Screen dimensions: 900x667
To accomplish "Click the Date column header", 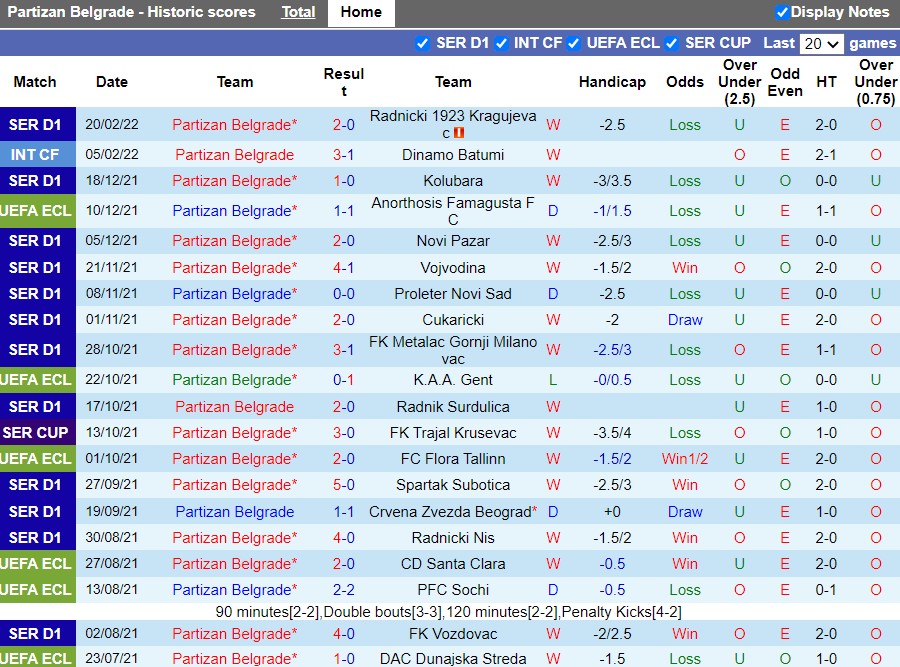I will coord(112,82).
